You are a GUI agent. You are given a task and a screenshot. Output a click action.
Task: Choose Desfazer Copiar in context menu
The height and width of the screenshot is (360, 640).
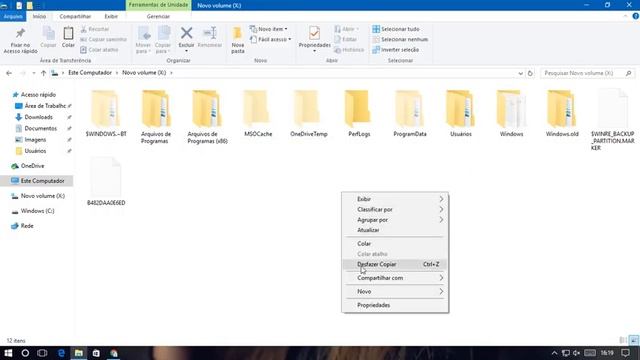[395, 264]
